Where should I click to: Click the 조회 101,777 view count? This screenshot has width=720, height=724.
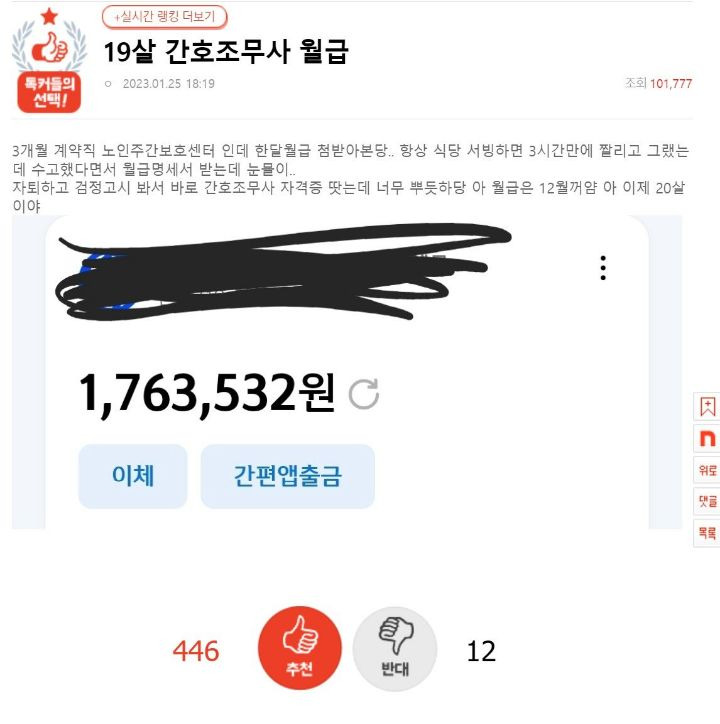[658, 84]
